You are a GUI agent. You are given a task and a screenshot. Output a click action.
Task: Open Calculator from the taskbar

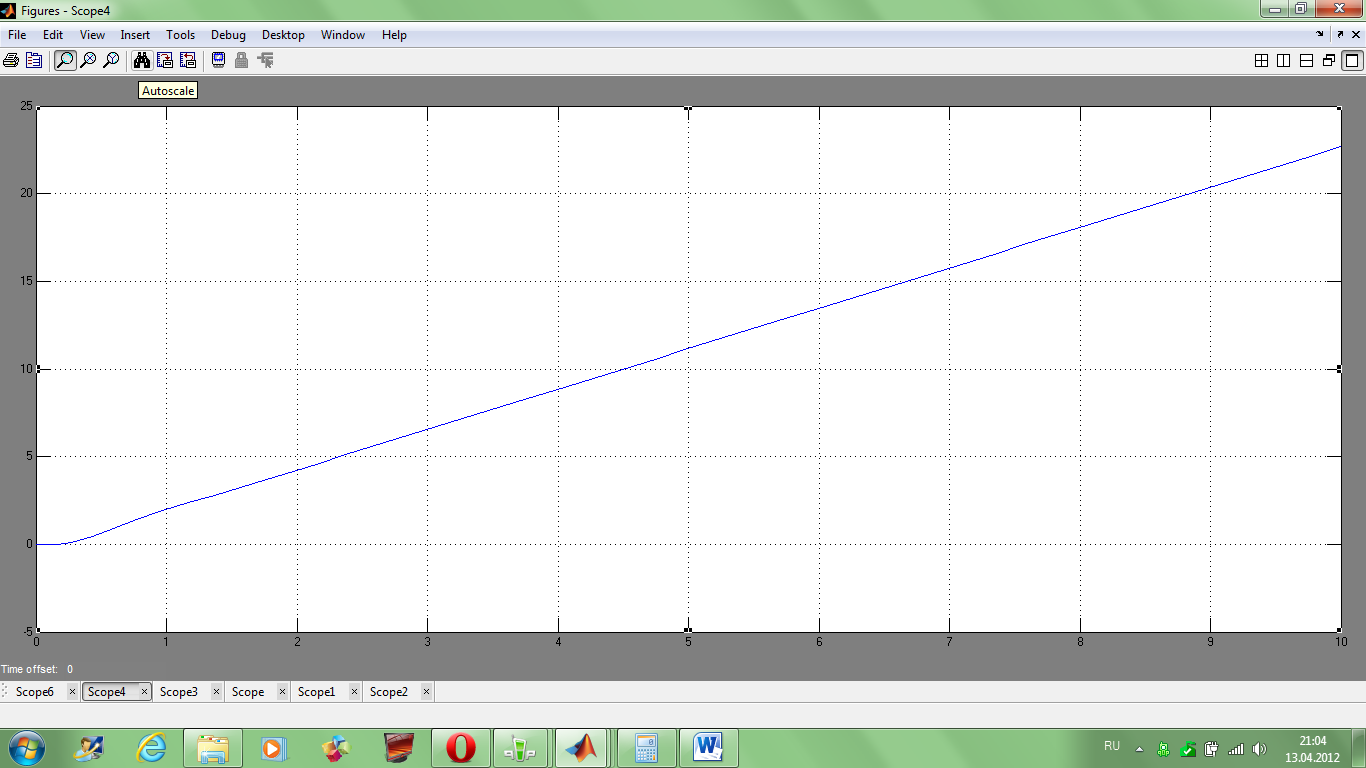(x=646, y=747)
